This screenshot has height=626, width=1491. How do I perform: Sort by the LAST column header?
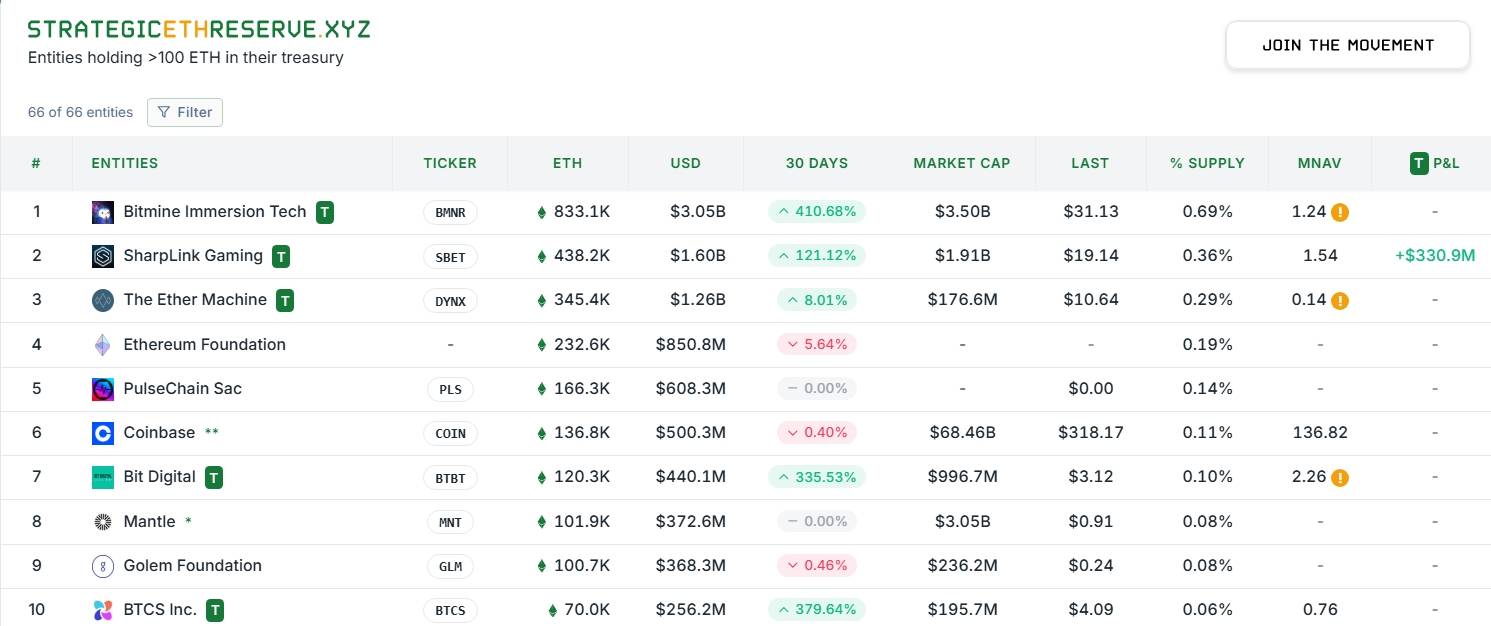[x=1090, y=163]
